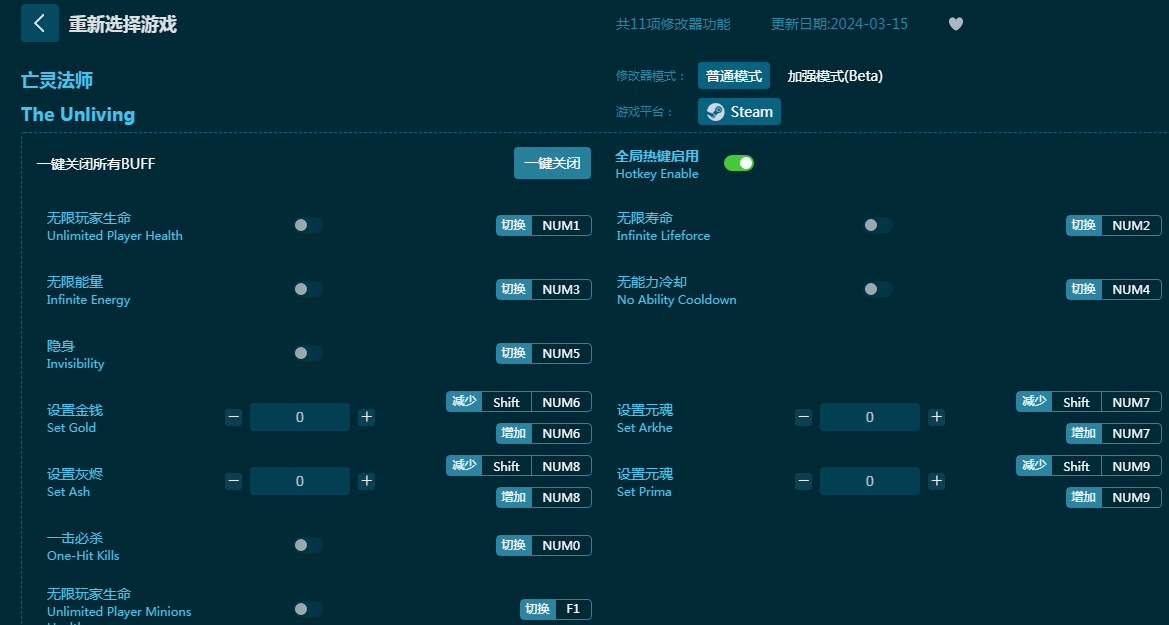Switch to 加强模式(Beta) mode

coord(835,76)
